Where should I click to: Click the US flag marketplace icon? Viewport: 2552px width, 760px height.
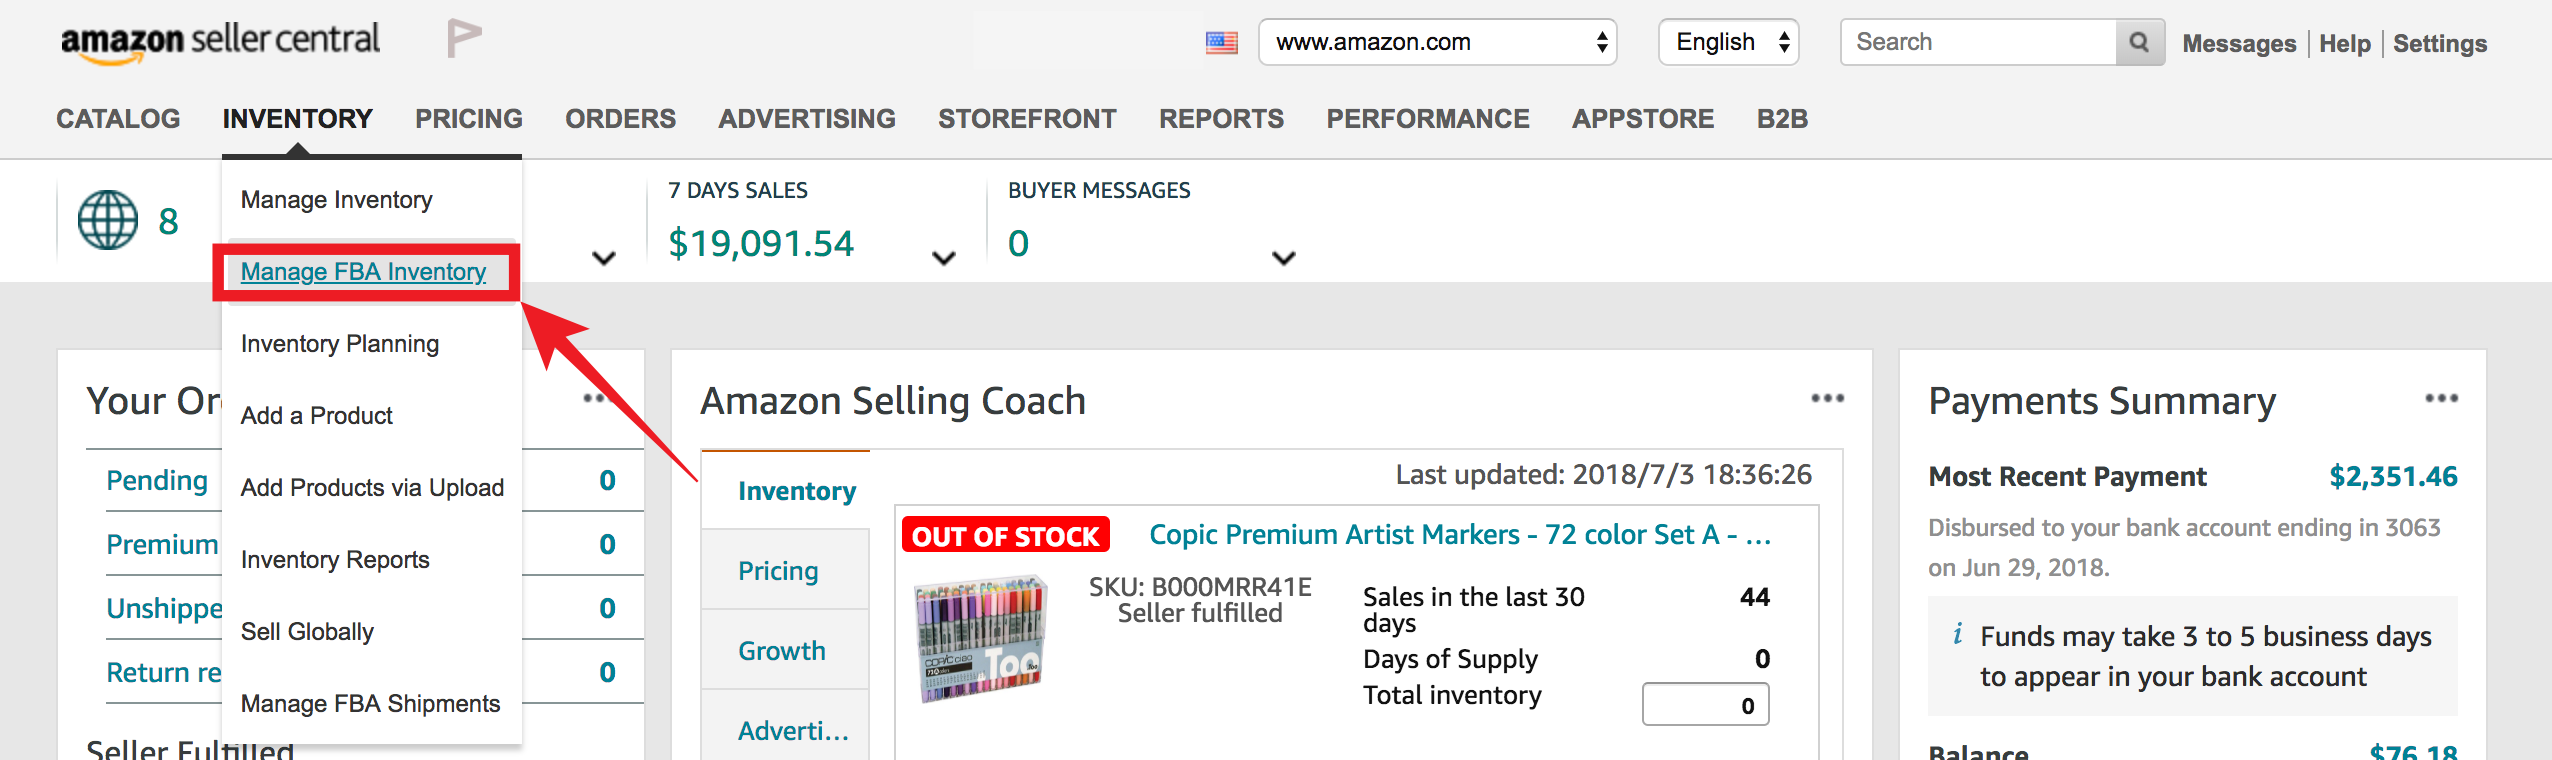click(1221, 43)
